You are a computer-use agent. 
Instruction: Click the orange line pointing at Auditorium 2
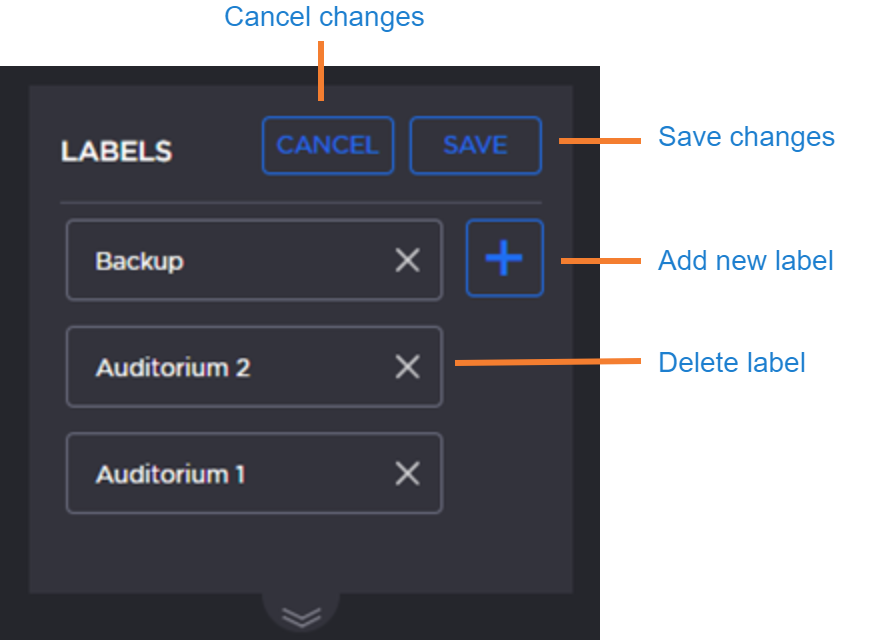click(547, 362)
